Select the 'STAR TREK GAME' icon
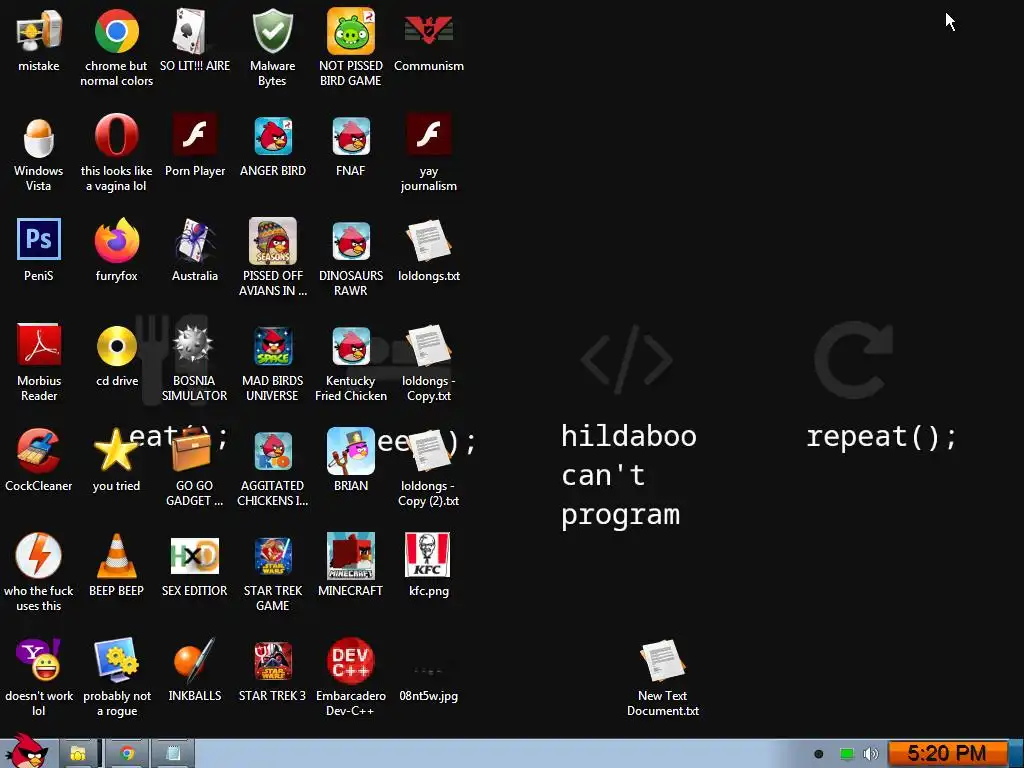The width and height of the screenshot is (1024, 768). click(x=272, y=555)
